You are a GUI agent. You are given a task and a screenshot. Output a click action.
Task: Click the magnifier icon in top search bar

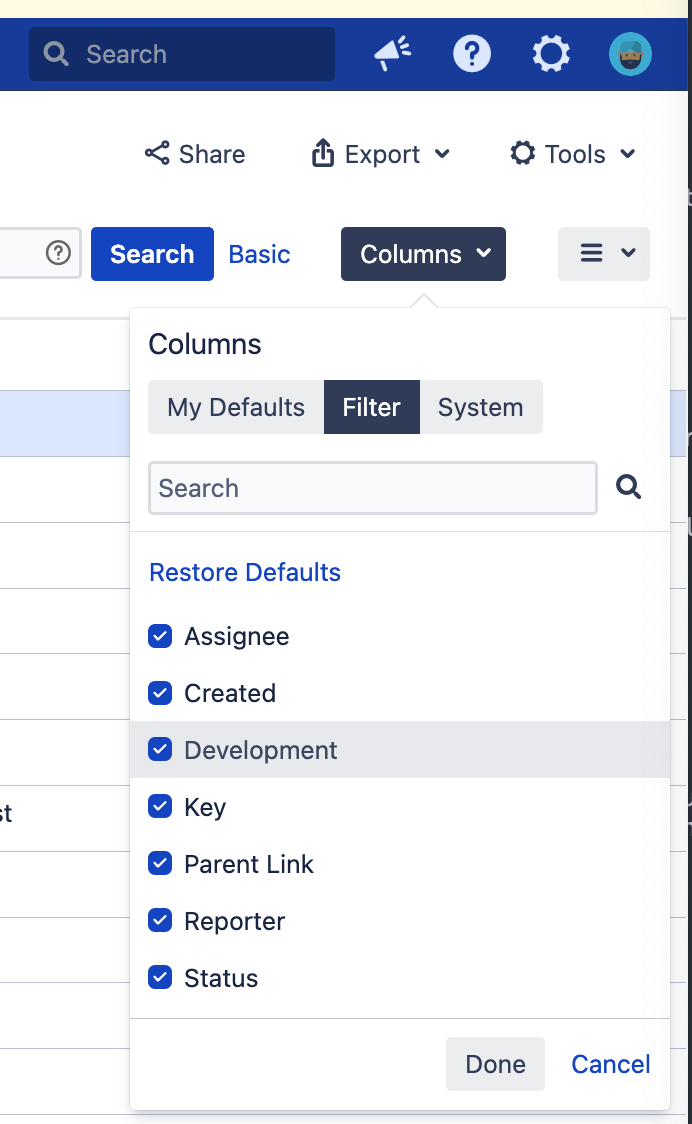(x=57, y=54)
